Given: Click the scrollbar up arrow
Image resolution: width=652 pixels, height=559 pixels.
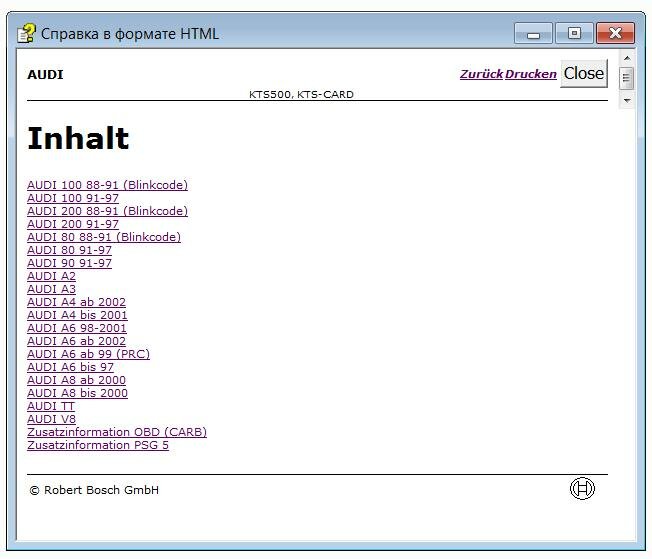Looking at the screenshot, I should [627, 59].
